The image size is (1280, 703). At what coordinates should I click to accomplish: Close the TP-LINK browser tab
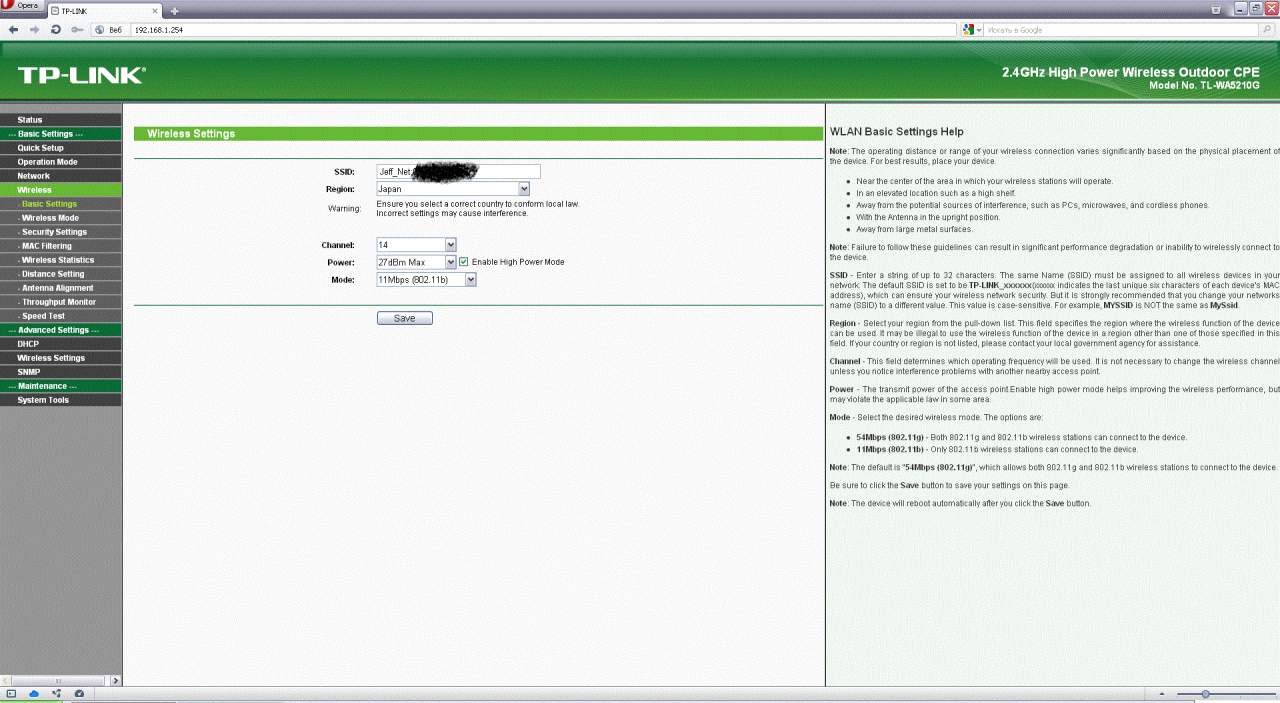pyautogui.click(x=157, y=11)
